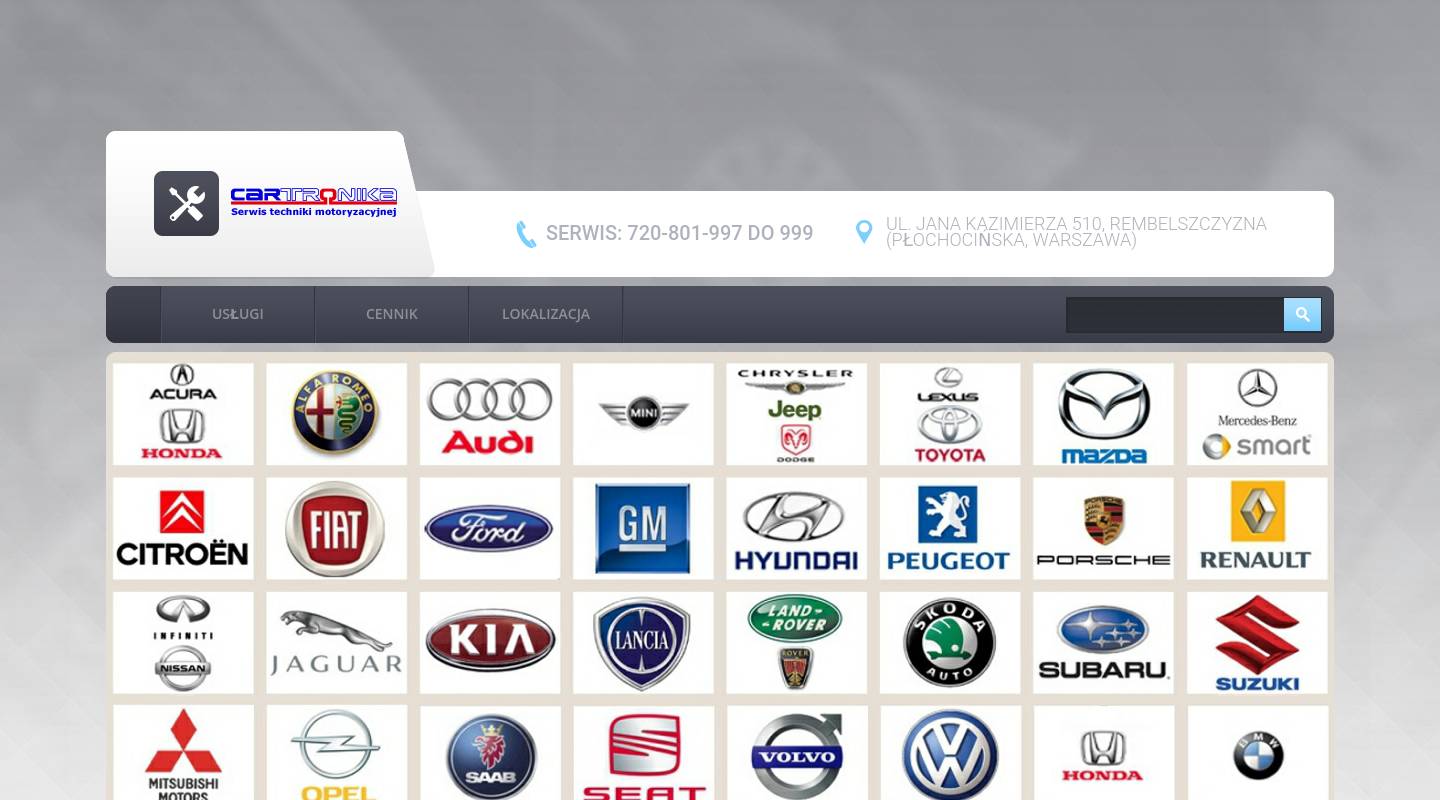Select the Ford logo tile

tap(490, 528)
